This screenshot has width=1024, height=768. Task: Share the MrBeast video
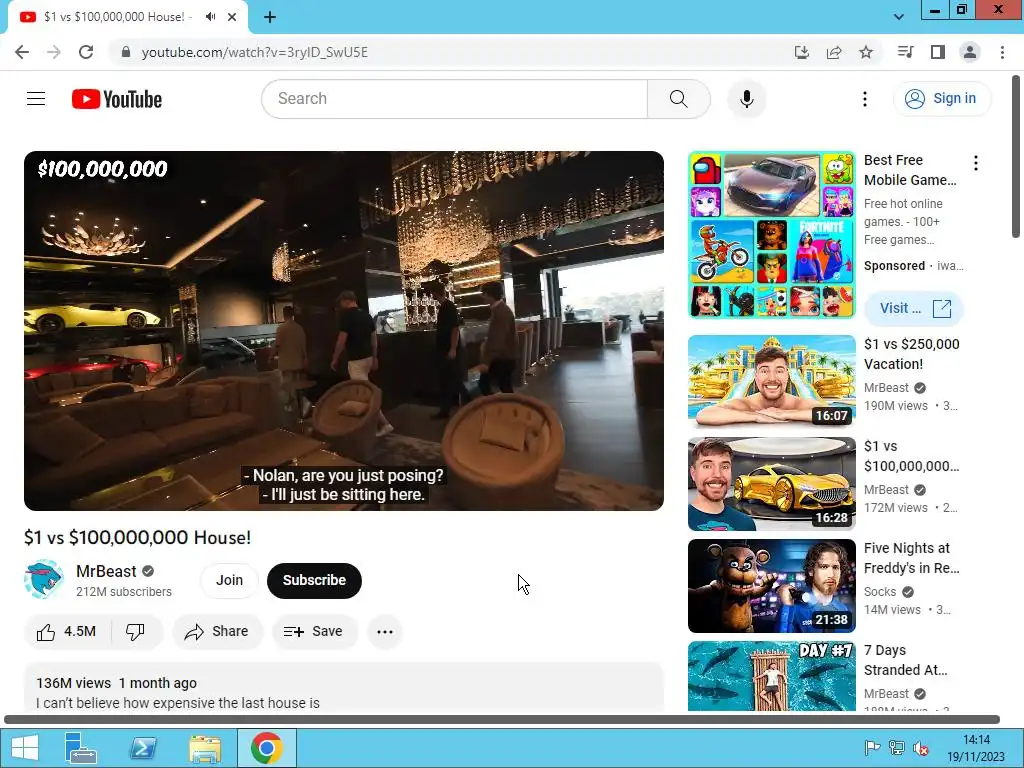tap(217, 632)
